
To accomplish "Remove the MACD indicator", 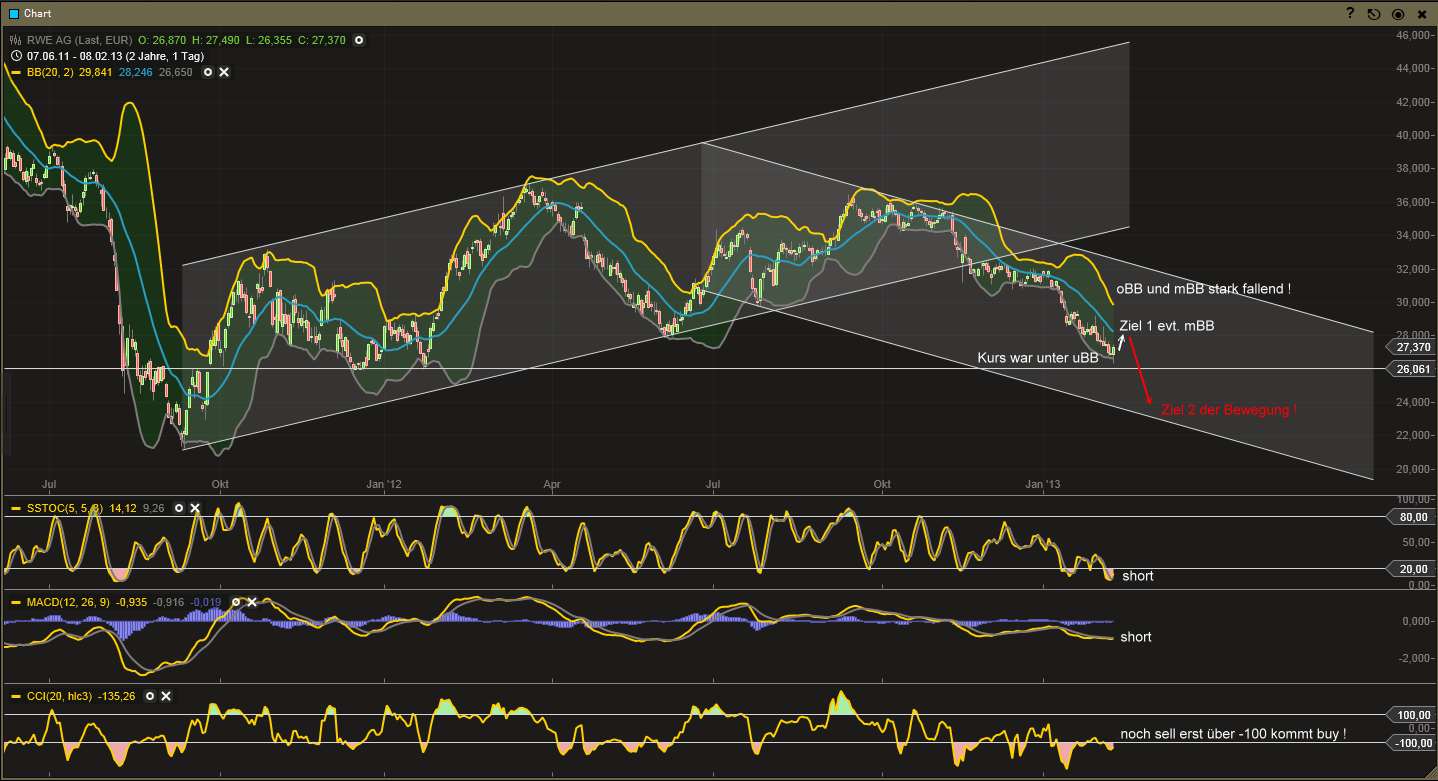I will click(252, 602).
